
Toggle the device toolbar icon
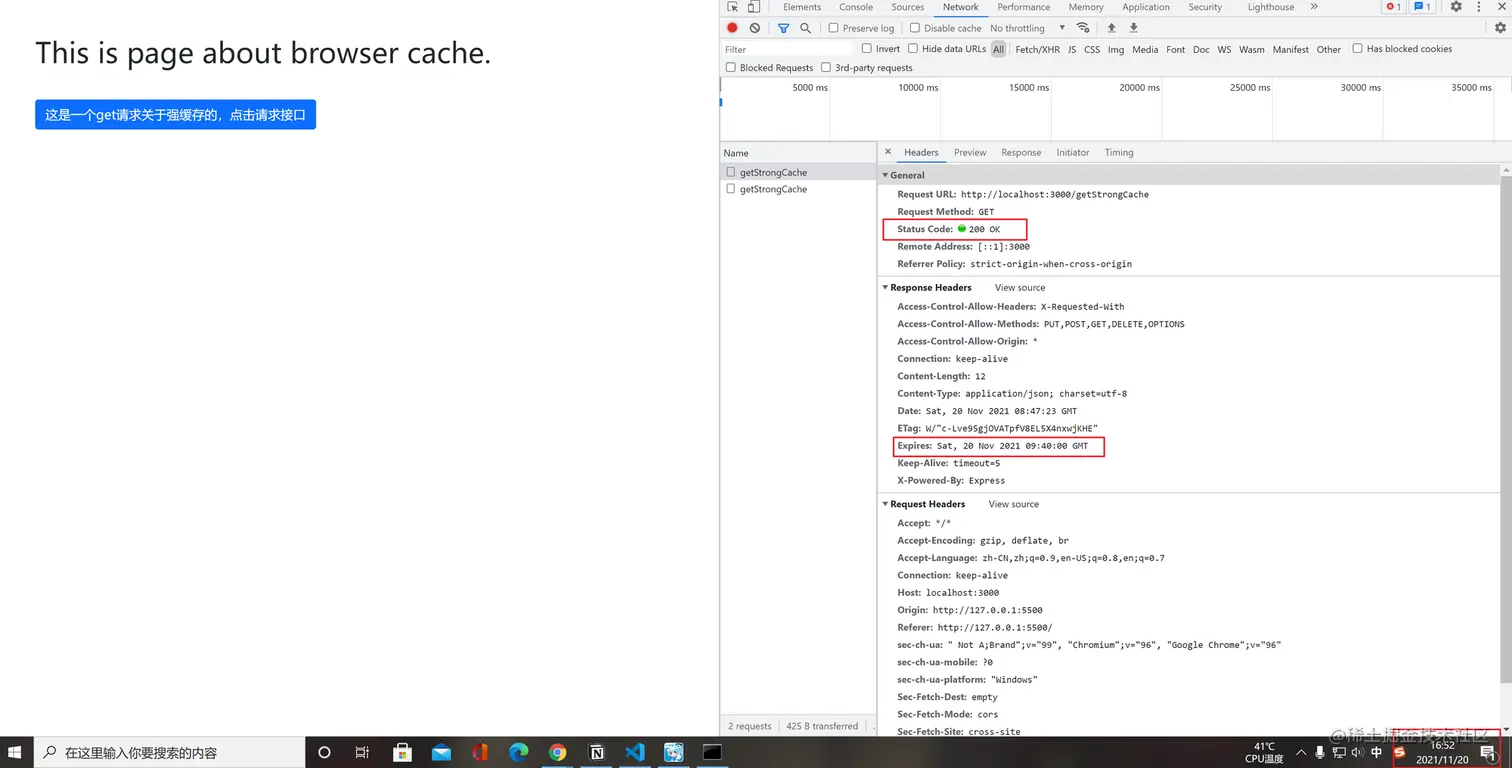(x=753, y=7)
